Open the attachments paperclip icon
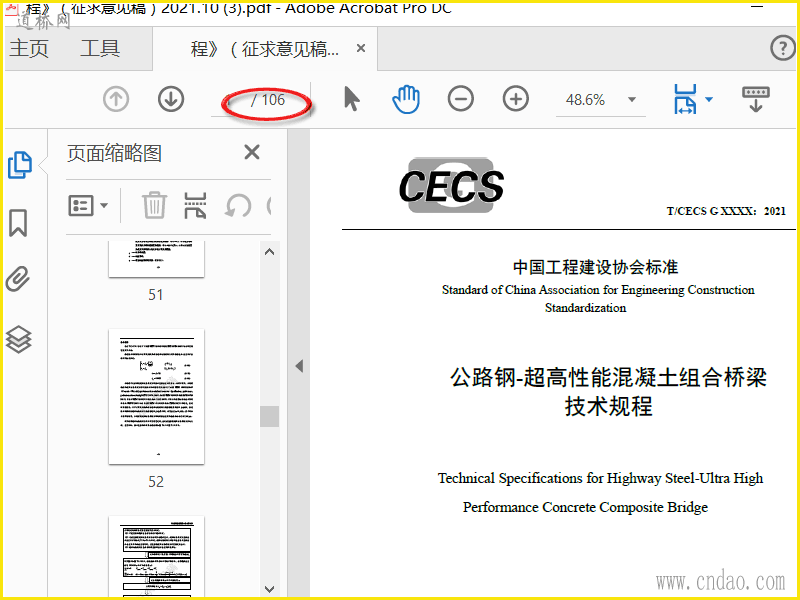This screenshot has height=600, width=800. tap(18, 279)
